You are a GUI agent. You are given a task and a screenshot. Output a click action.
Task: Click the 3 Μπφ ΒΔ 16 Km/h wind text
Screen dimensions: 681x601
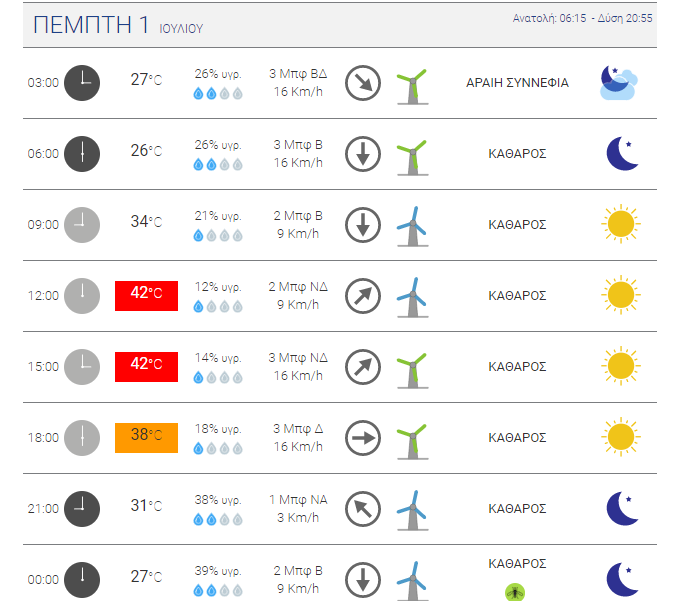pyautogui.click(x=298, y=83)
